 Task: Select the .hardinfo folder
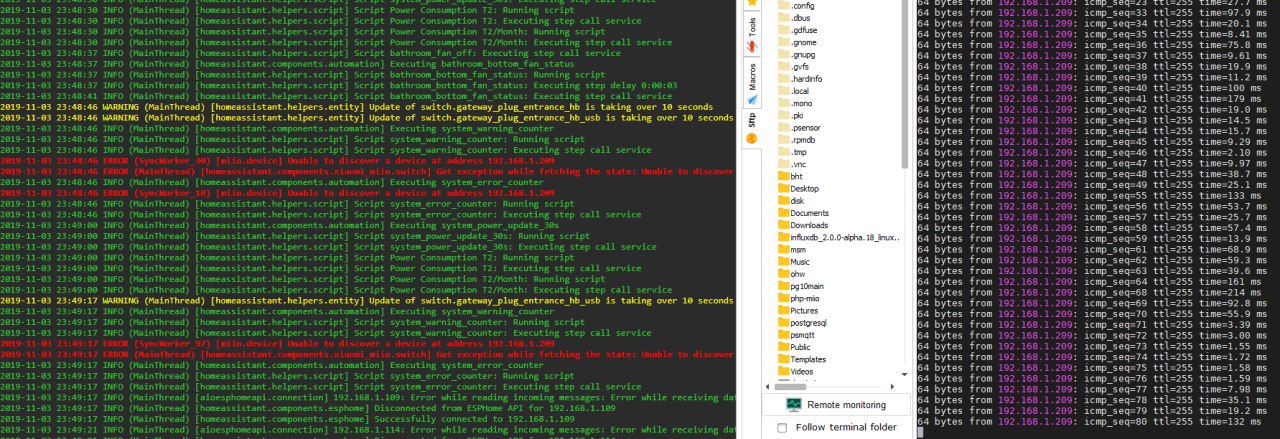(800, 79)
